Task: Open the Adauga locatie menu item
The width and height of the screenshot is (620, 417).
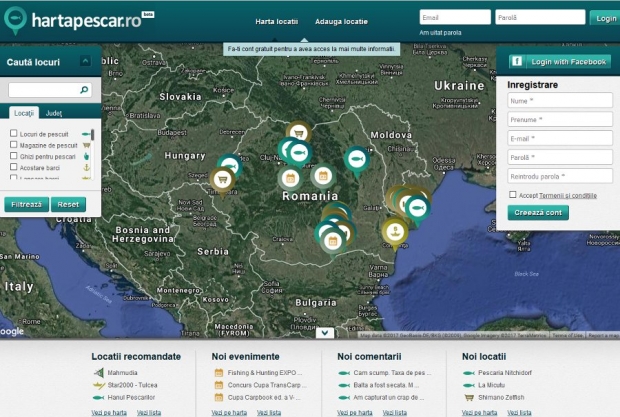Action: (x=341, y=21)
